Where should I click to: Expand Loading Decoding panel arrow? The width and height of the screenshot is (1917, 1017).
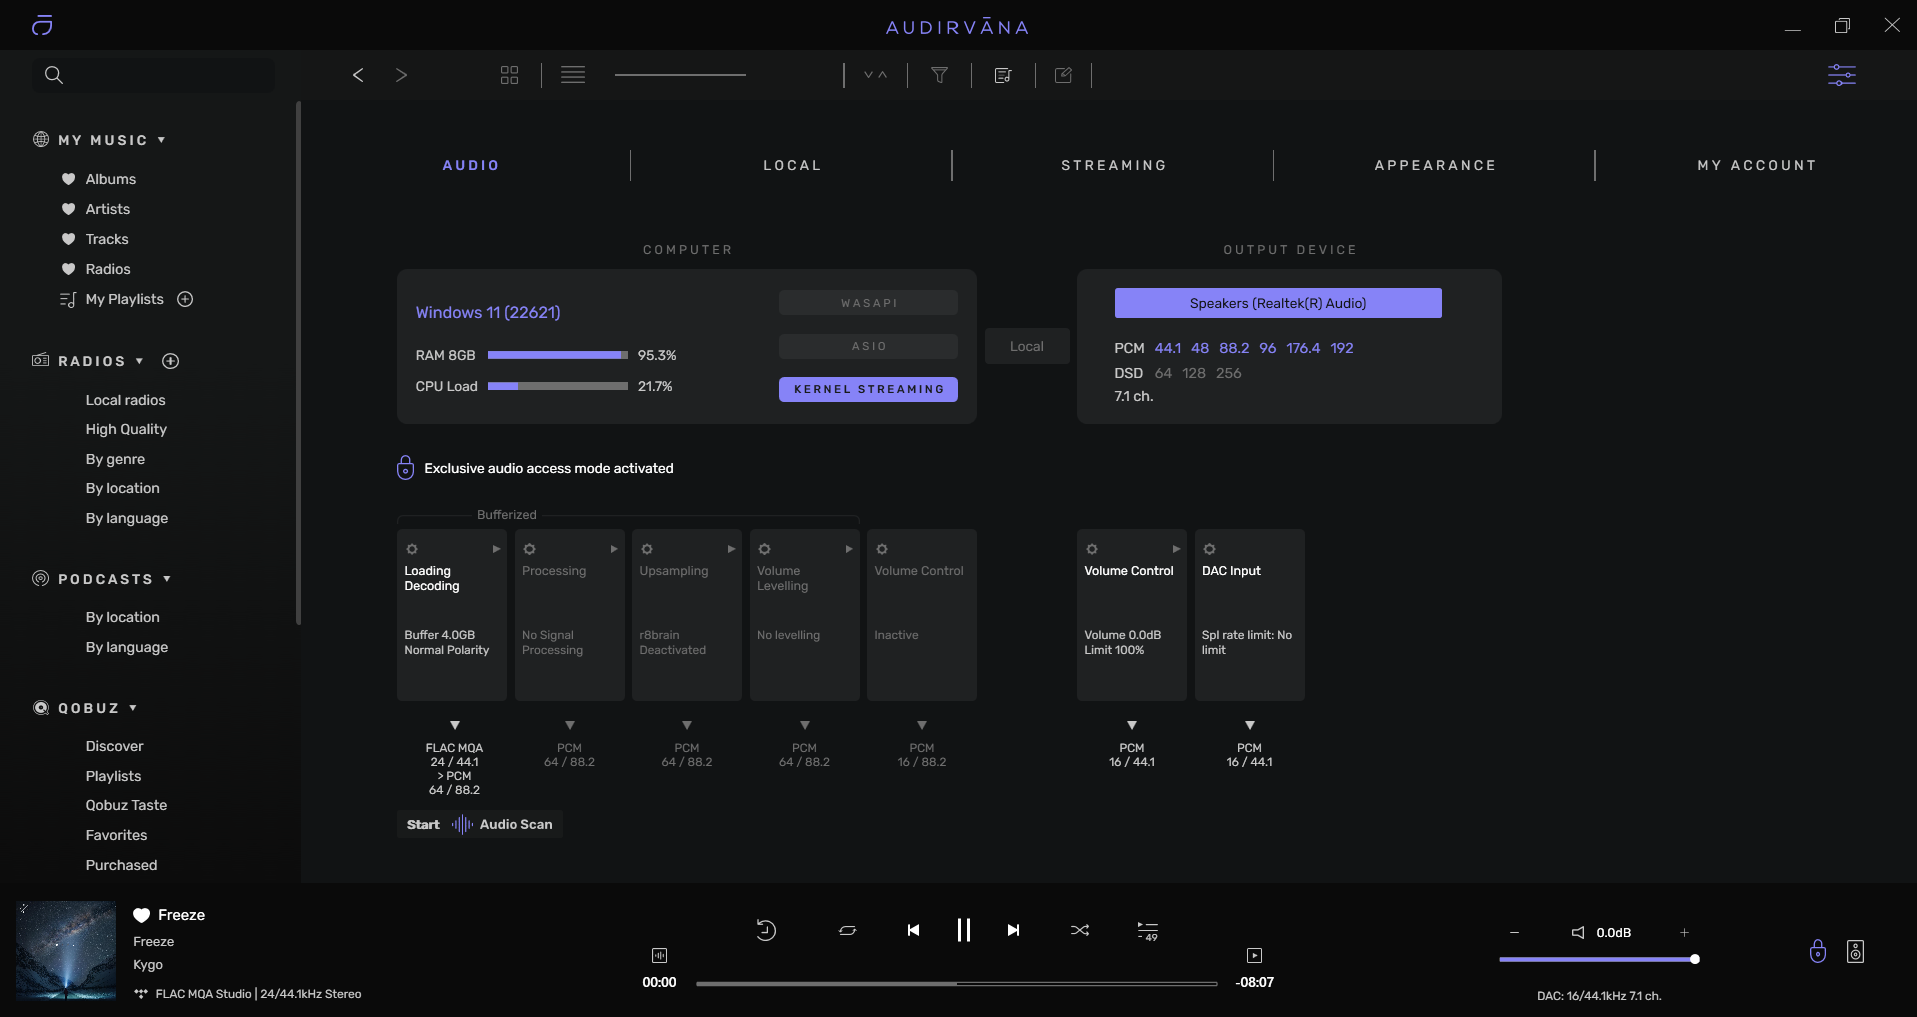[496, 549]
